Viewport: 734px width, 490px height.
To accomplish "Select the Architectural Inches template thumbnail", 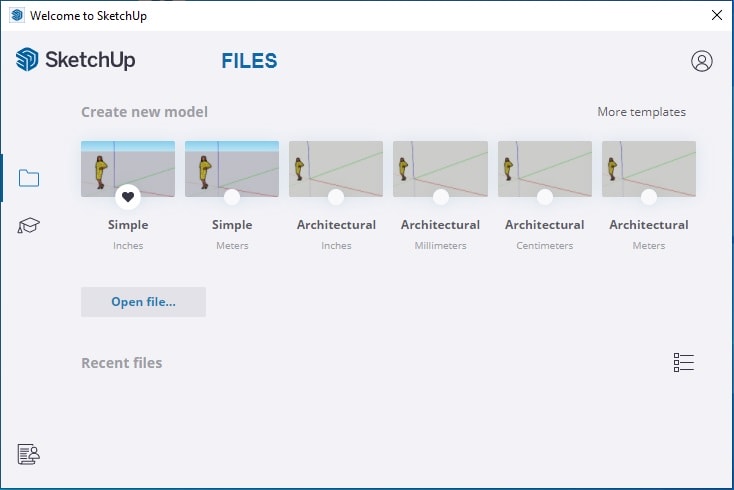I will [336, 168].
